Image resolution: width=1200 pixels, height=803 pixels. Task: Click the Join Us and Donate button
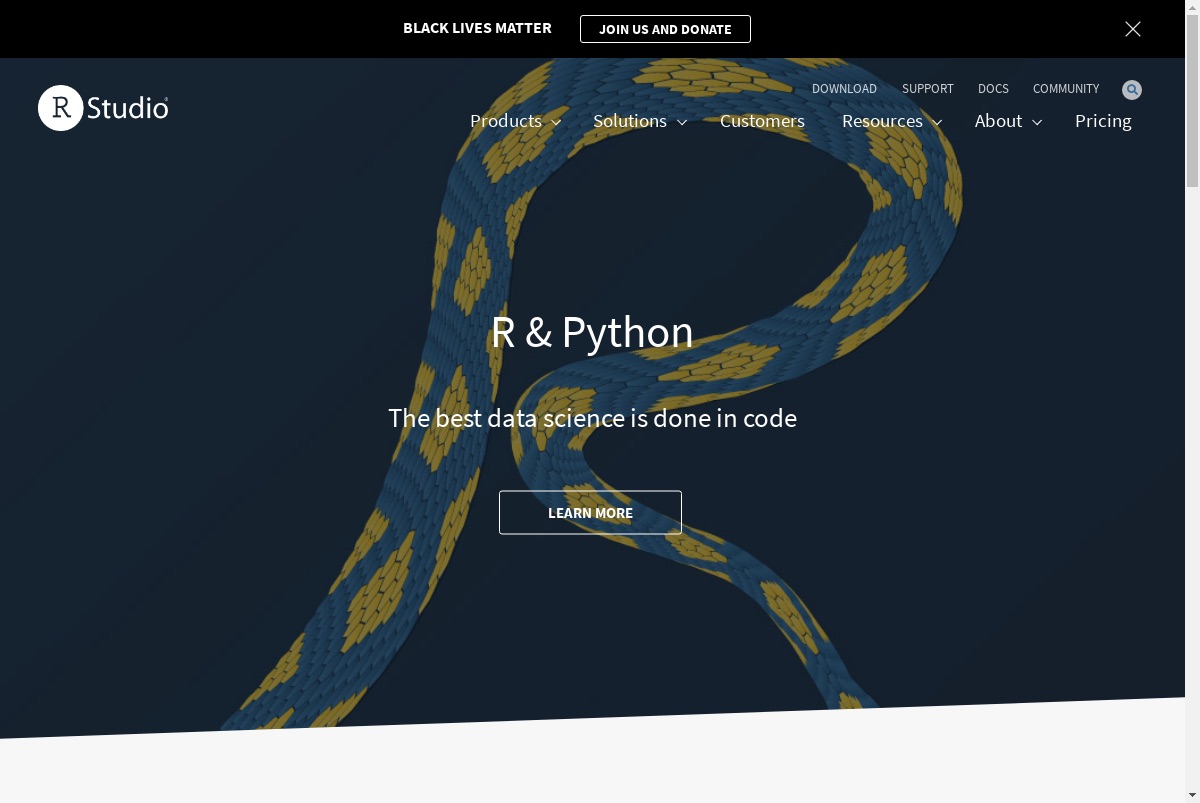(665, 29)
